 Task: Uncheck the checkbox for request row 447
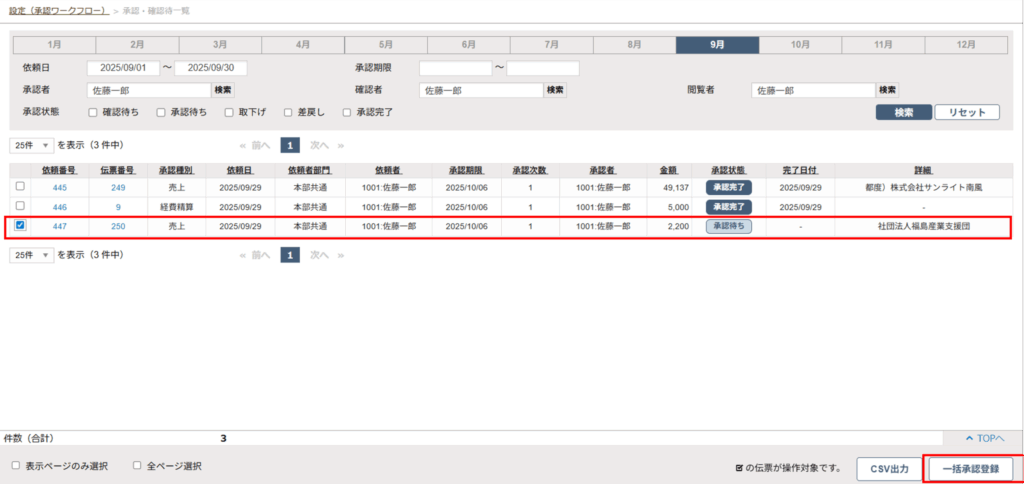[20, 226]
